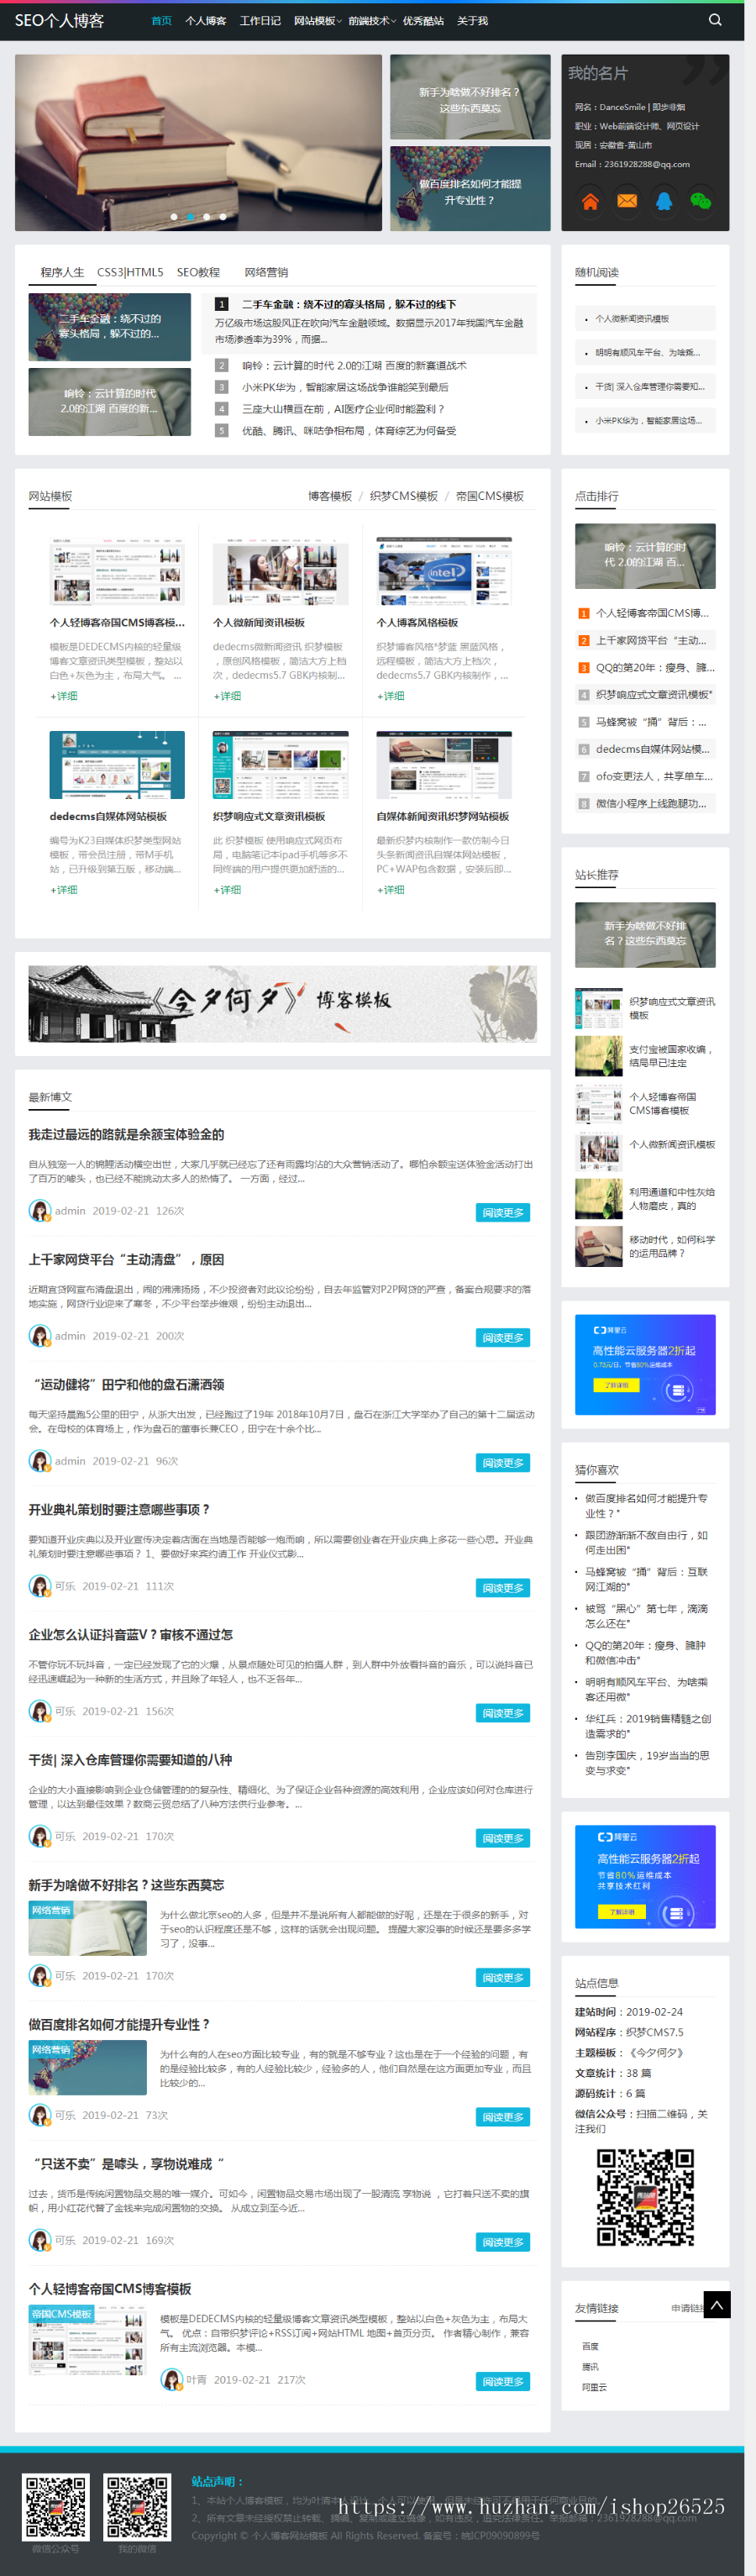
Task: Open 织梦响应式文章资讯模板 thumbnail in templates
Action: (x=280, y=765)
